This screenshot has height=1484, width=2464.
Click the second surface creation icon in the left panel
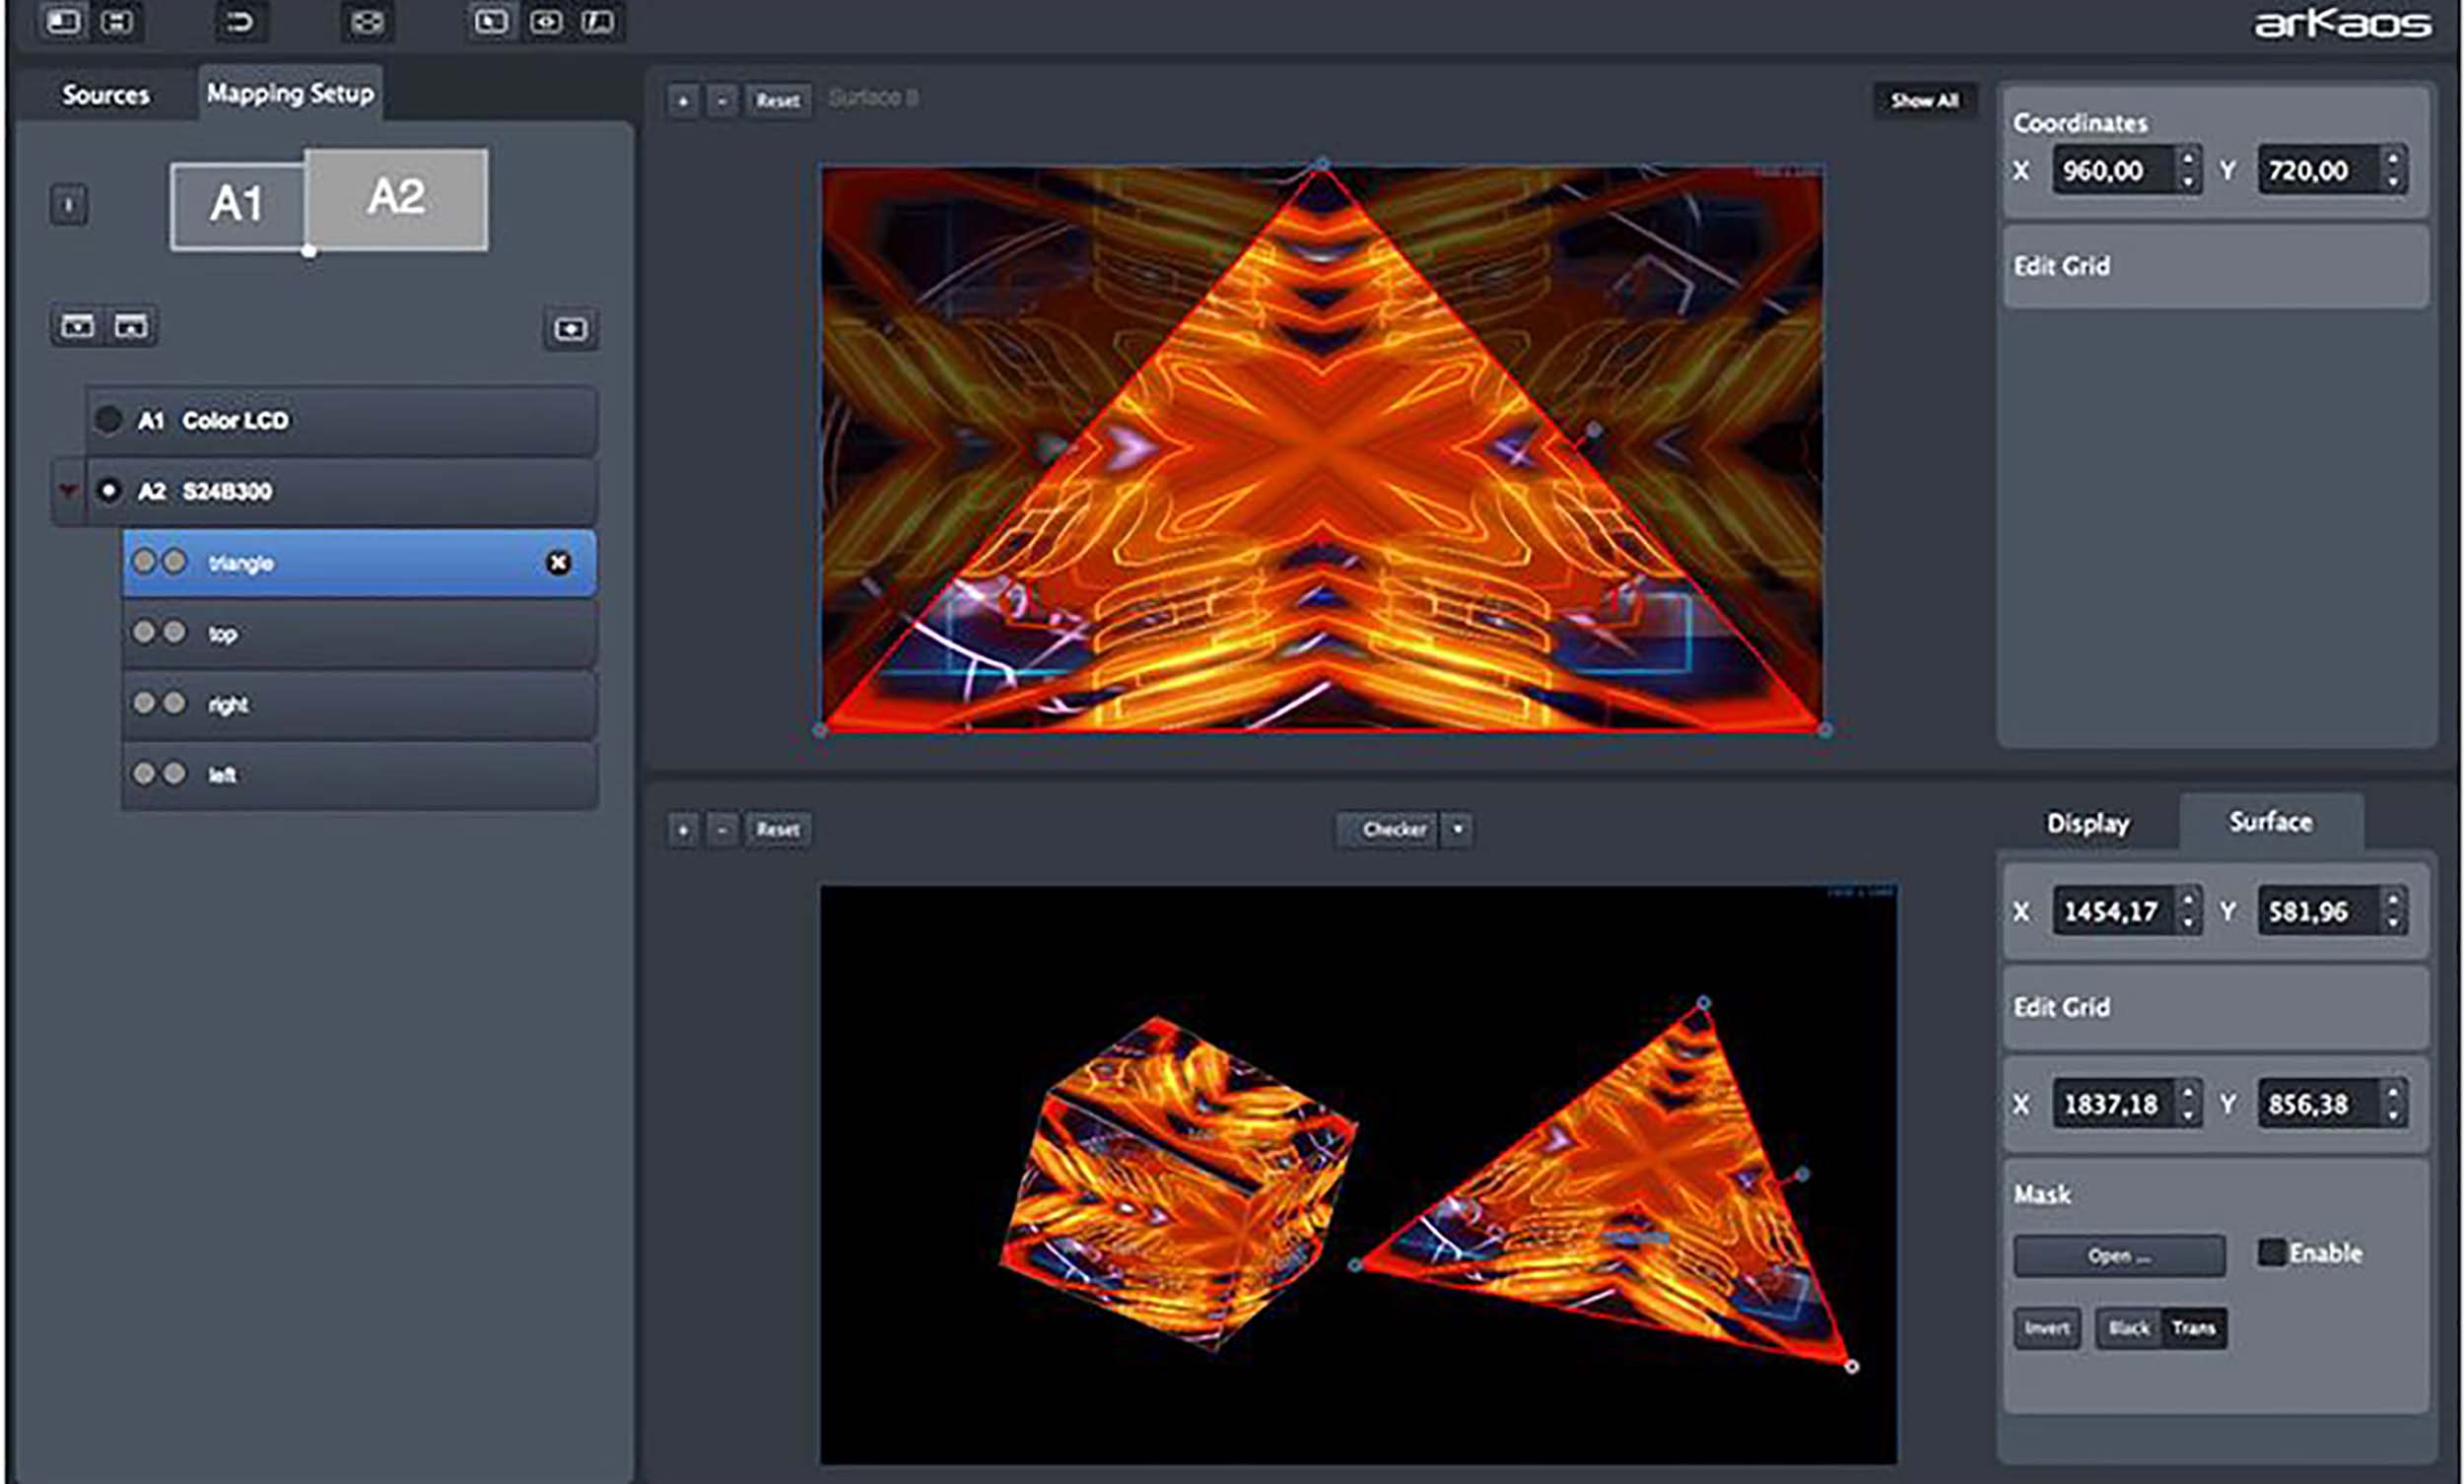click(134, 325)
